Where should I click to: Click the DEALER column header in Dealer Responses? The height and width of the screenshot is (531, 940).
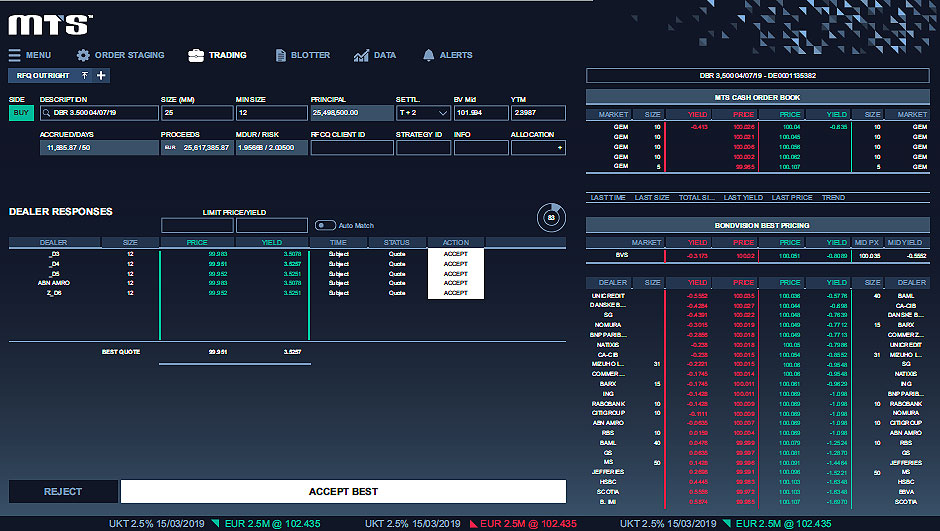pyautogui.click(x=53, y=243)
